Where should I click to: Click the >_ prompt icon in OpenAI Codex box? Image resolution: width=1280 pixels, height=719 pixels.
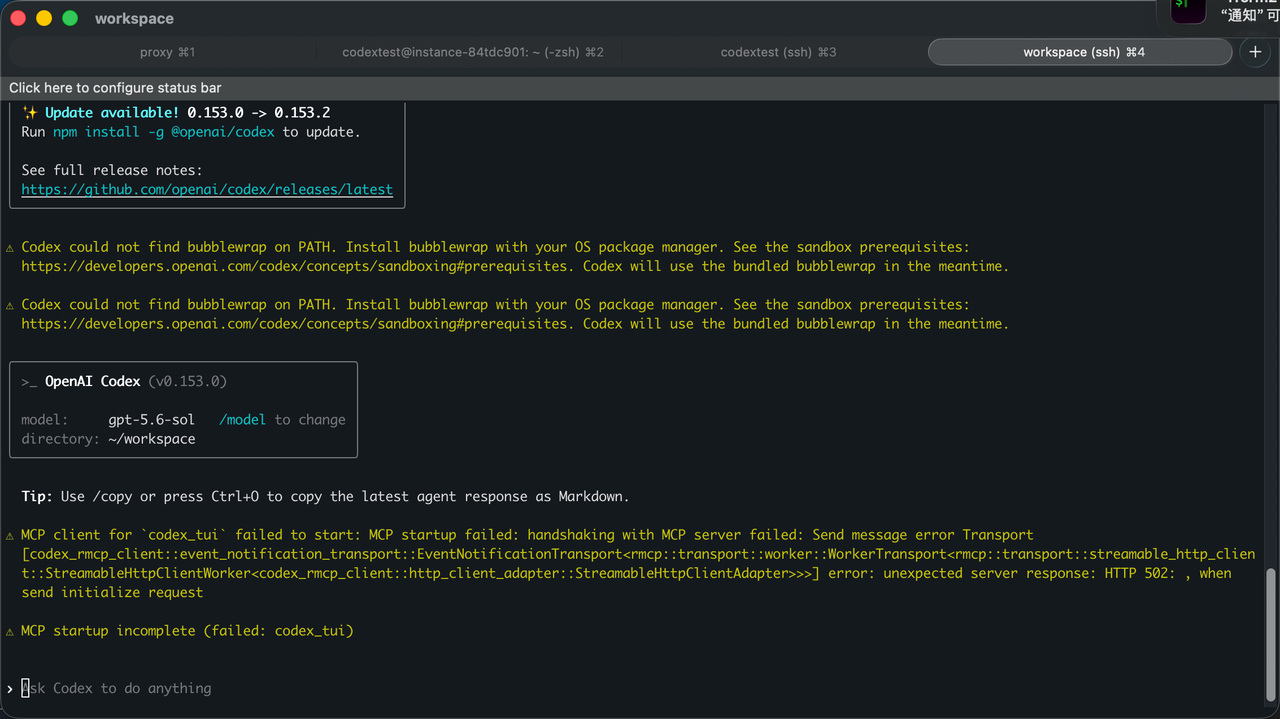click(29, 382)
